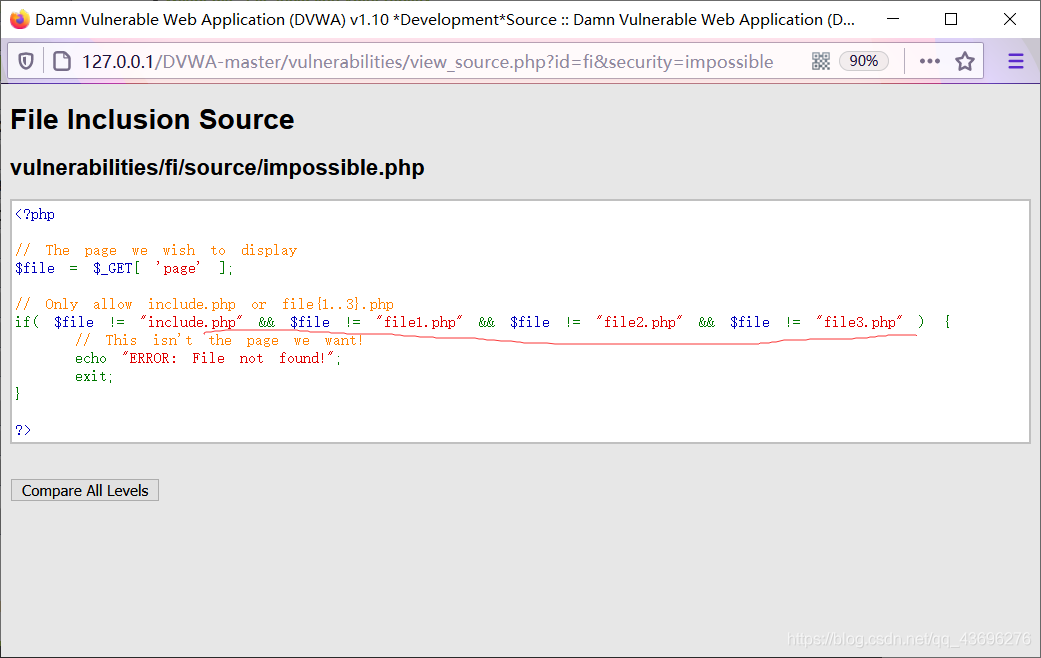Click the comment 'Only allow include.php or file{1..3}.php'
The height and width of the screenshot is (658, 1041).
pos(204,304)
